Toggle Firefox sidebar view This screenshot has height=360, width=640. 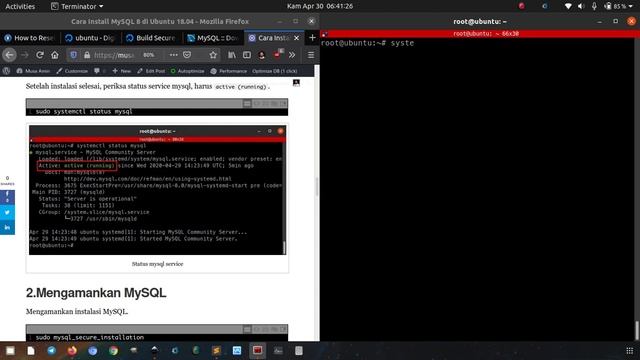[x=247, y=55]
